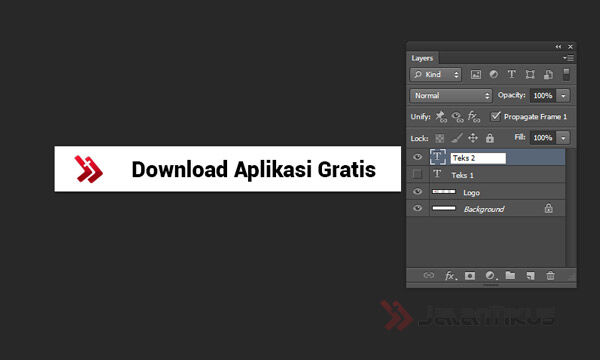
Task: Open the Layers panel flyout menu
Action: [x=568, y=58]
